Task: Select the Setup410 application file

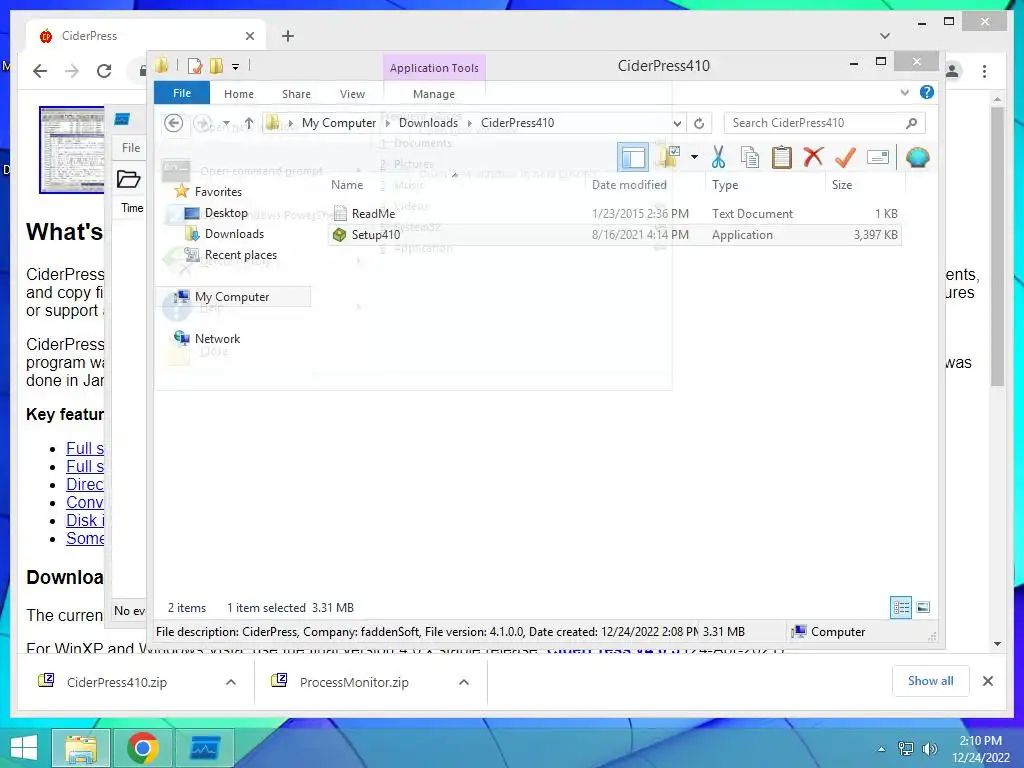Action: (x=615, y=234)
